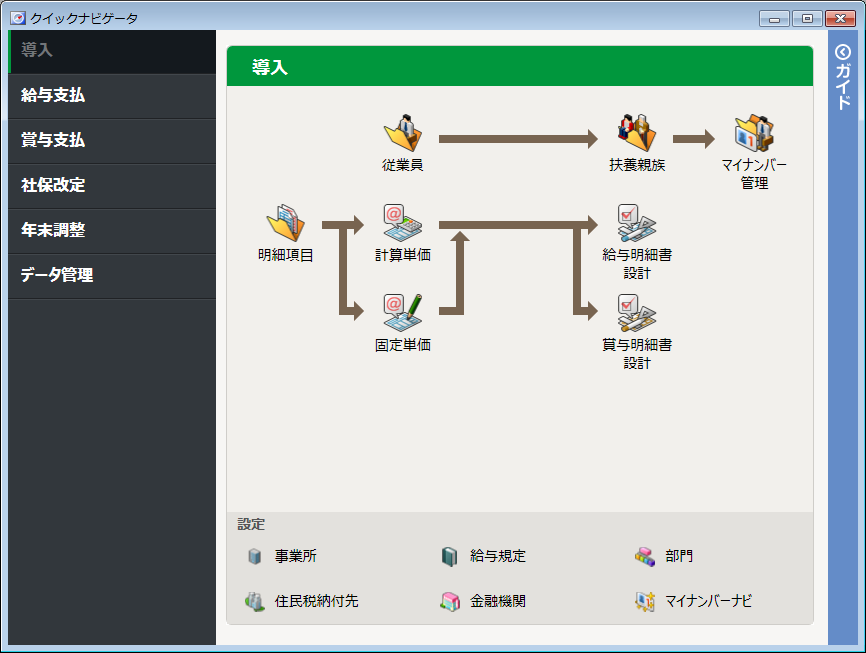Select 社保改定 in the sidebar
This screenshot has height=653, width=866.
[112, 186]
